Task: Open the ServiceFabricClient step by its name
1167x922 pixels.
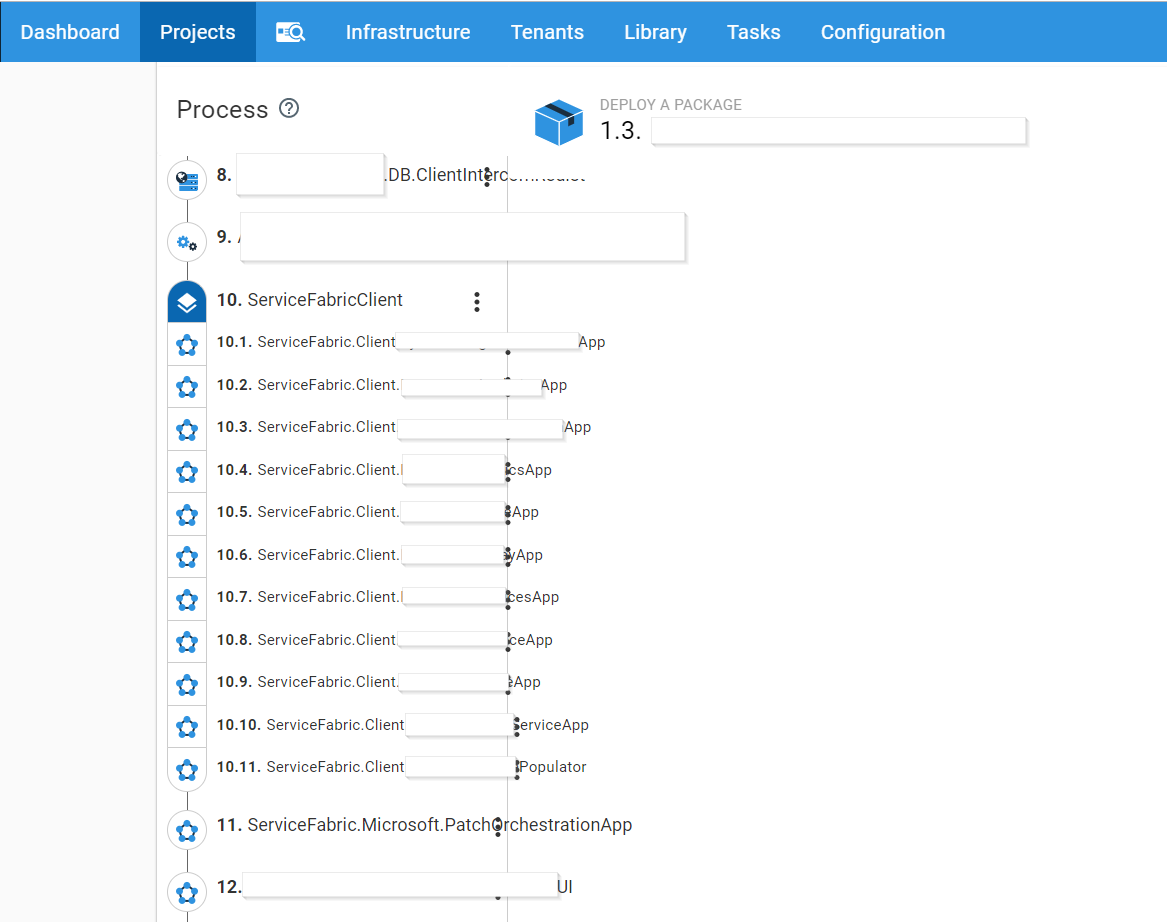Action: (x=325, y=299)
